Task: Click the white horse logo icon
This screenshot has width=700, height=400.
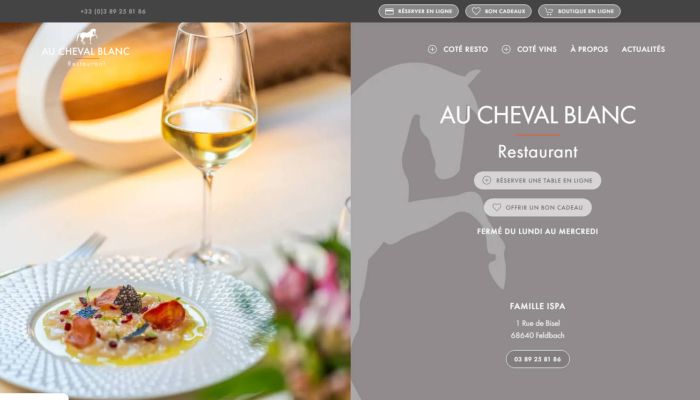Action: click(86, 36)
